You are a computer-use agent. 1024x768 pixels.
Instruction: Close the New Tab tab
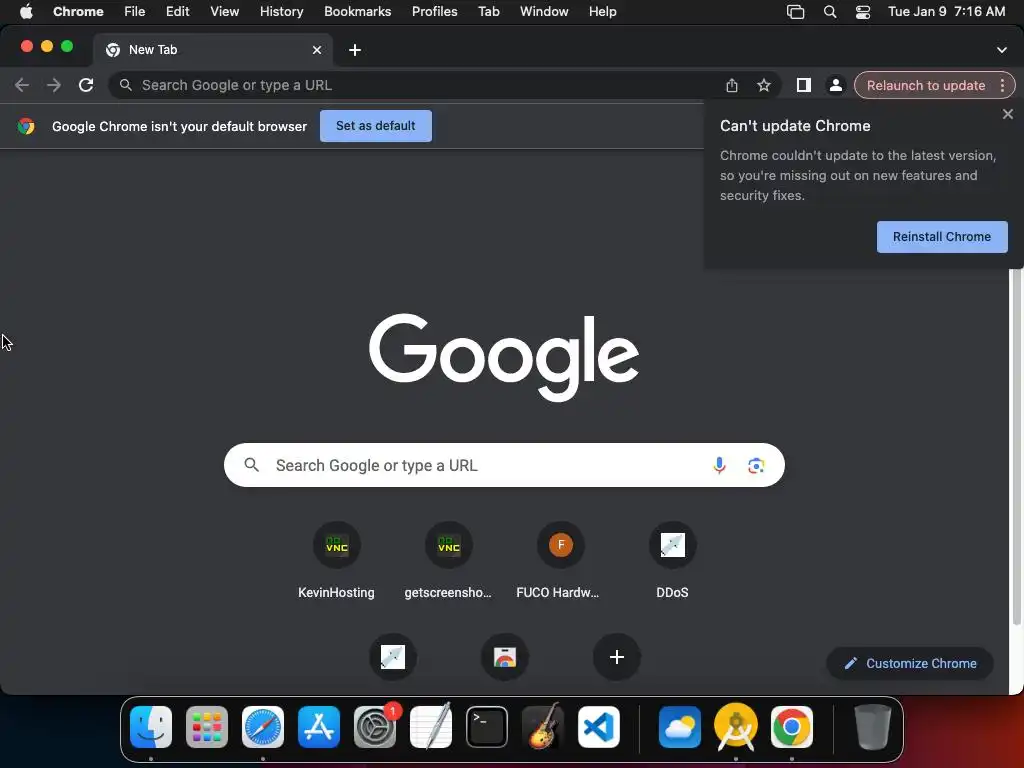coord(317,50)
